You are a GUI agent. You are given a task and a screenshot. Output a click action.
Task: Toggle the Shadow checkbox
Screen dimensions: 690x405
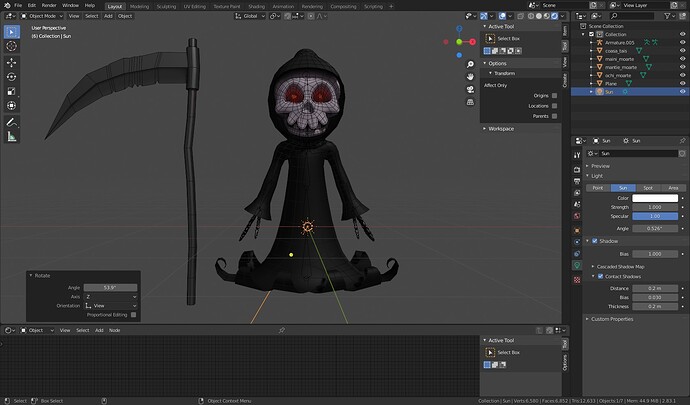click(x=595, y=241)
